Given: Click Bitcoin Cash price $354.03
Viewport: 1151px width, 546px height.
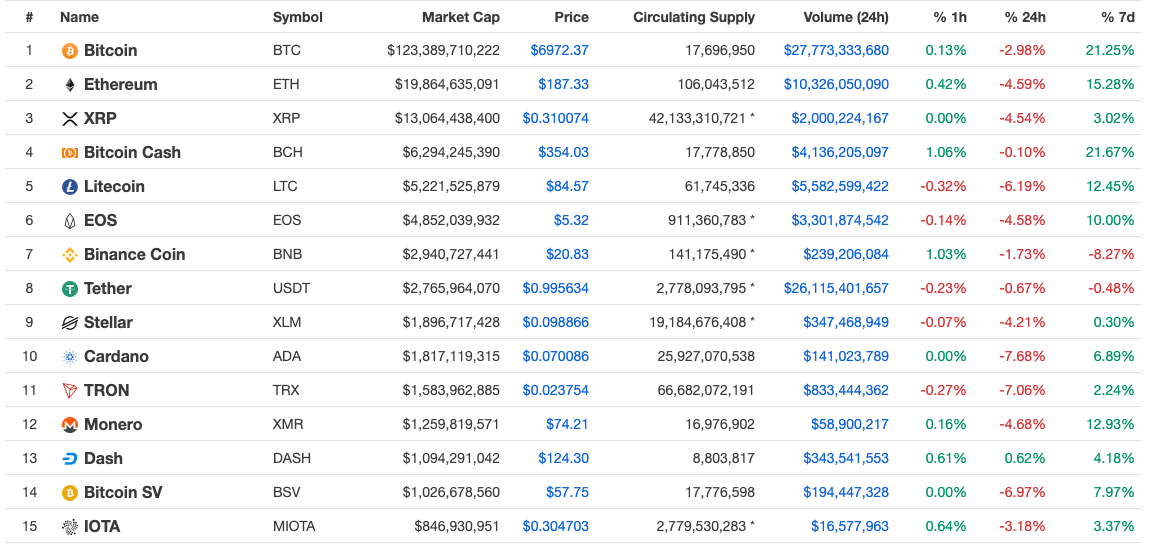Looking at the screenshot, I should [x=563, y=153].
